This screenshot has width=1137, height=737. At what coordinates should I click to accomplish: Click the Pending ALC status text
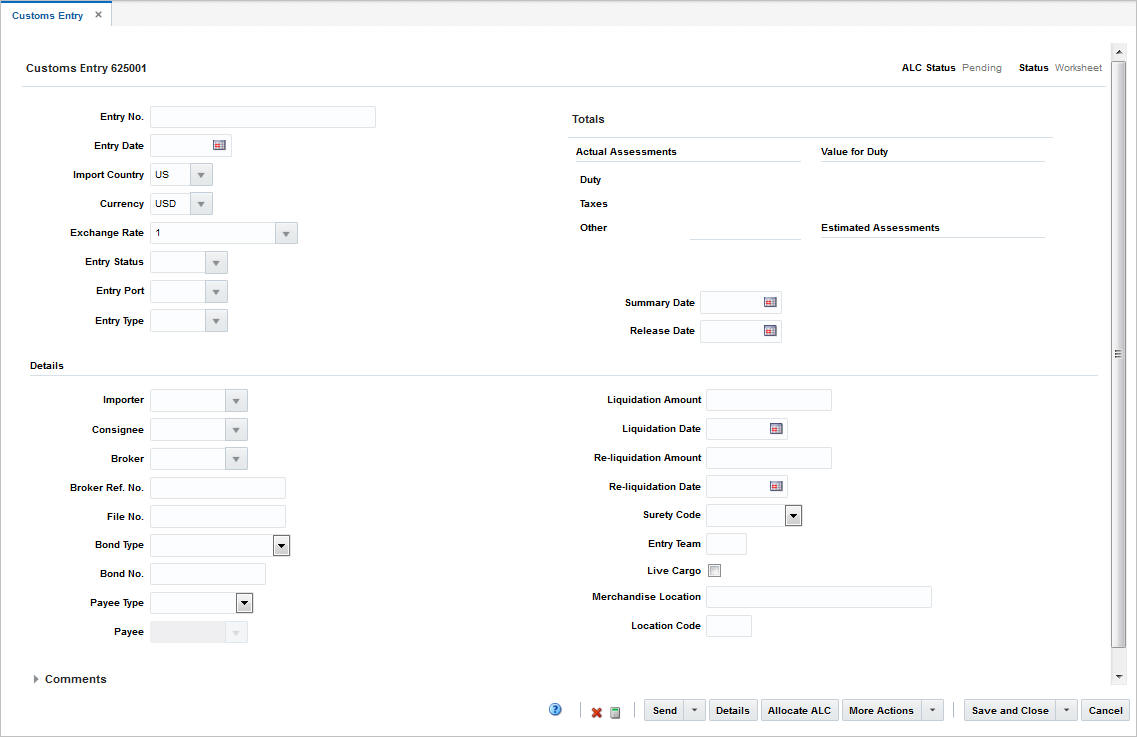click(982, 67)
